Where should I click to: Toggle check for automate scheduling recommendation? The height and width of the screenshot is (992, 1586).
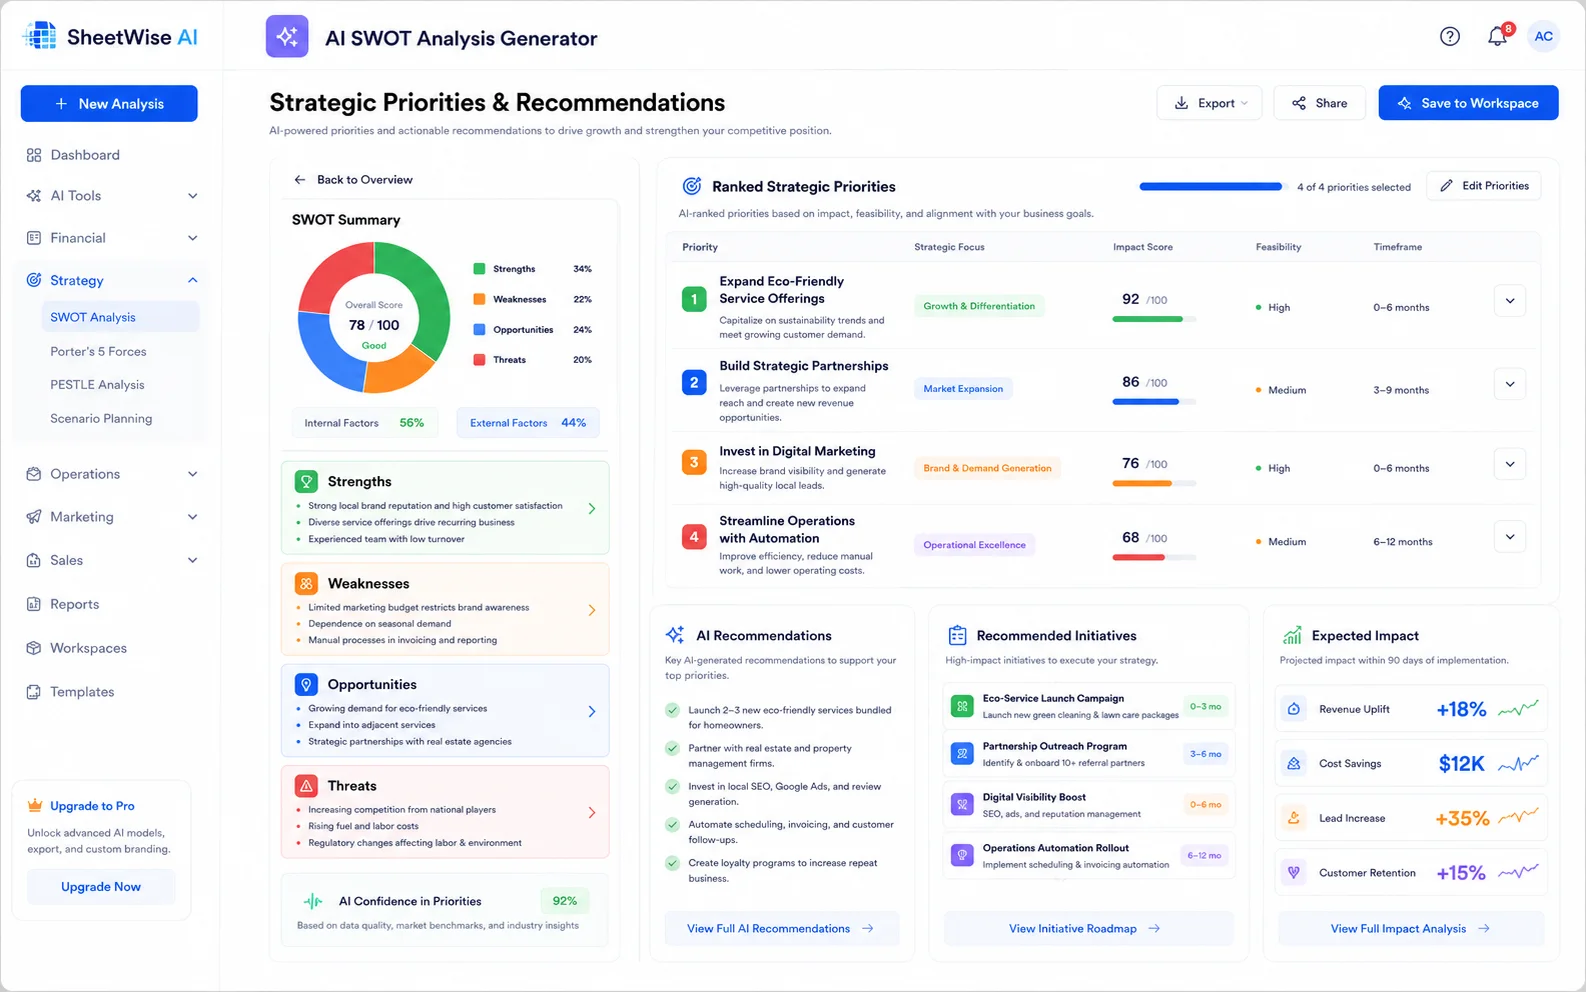coord(673,825)
